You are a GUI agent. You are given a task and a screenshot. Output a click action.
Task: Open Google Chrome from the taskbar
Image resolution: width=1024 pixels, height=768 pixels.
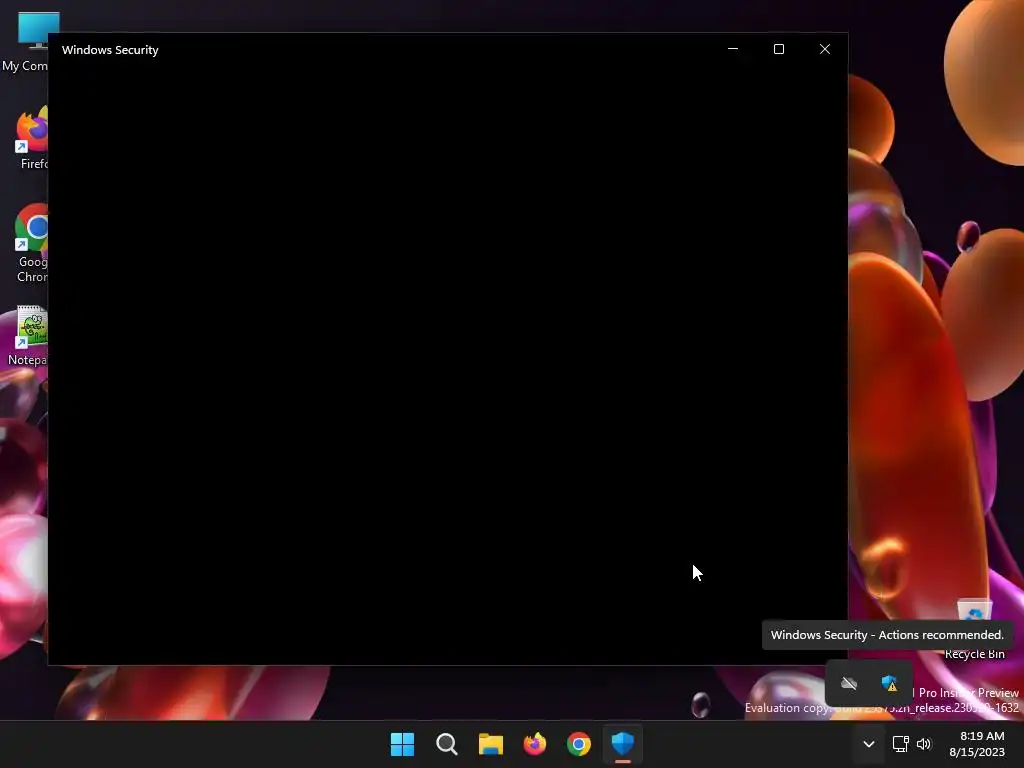coord(579,744)
